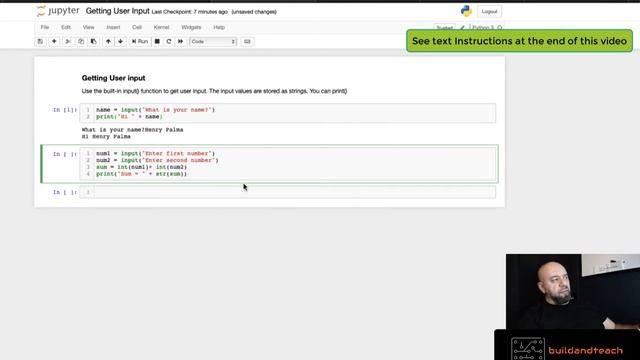Click output 'What is your name?Henry Palma'
The height and width of the screenshot is (360, 640).
tap(132, 130)
